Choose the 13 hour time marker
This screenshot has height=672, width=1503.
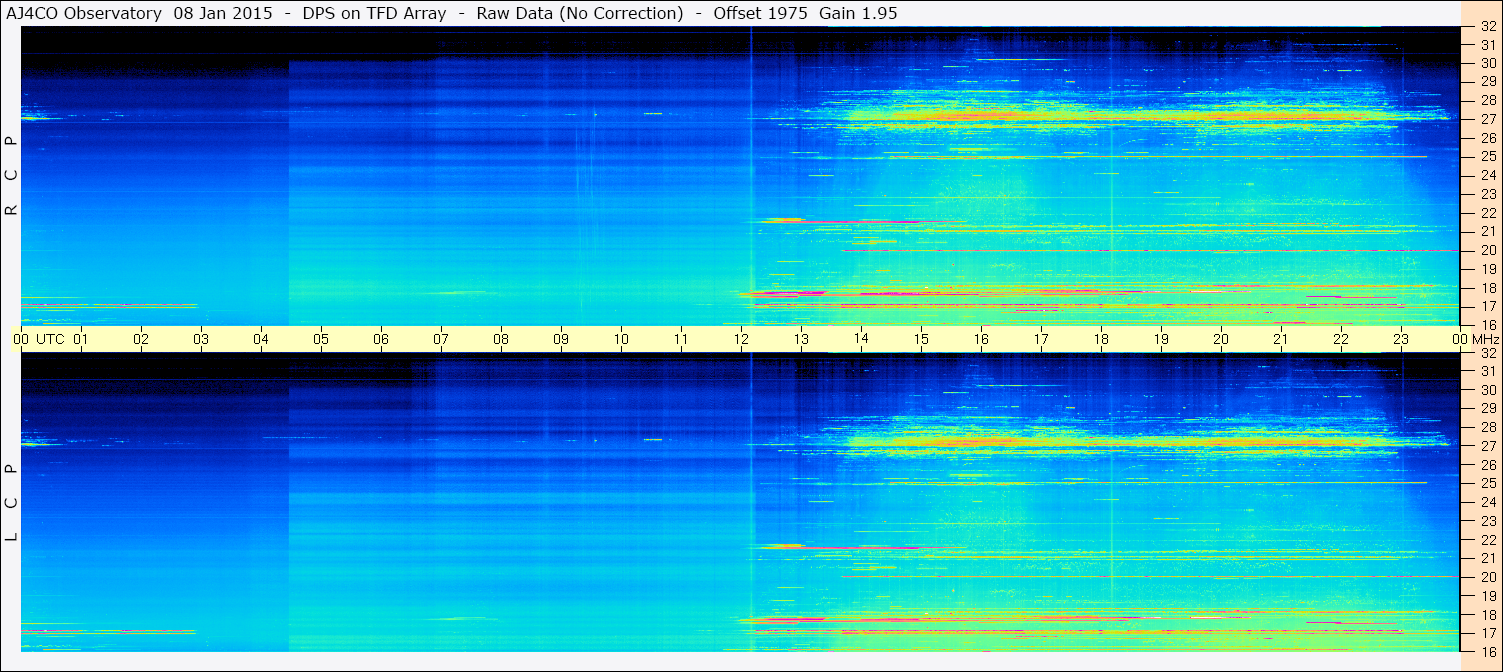tap(801, 339)
